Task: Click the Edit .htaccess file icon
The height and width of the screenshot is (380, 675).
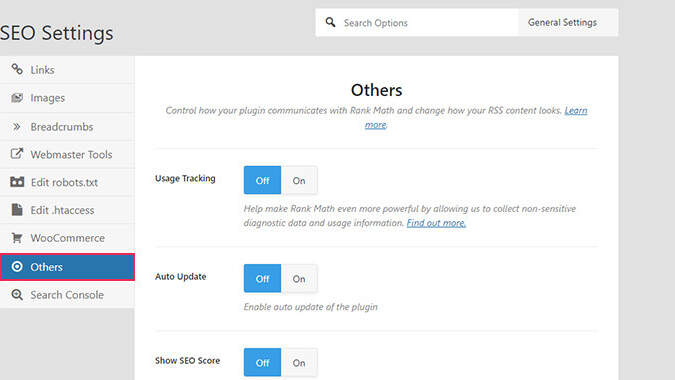Action: tap(17, 210)
